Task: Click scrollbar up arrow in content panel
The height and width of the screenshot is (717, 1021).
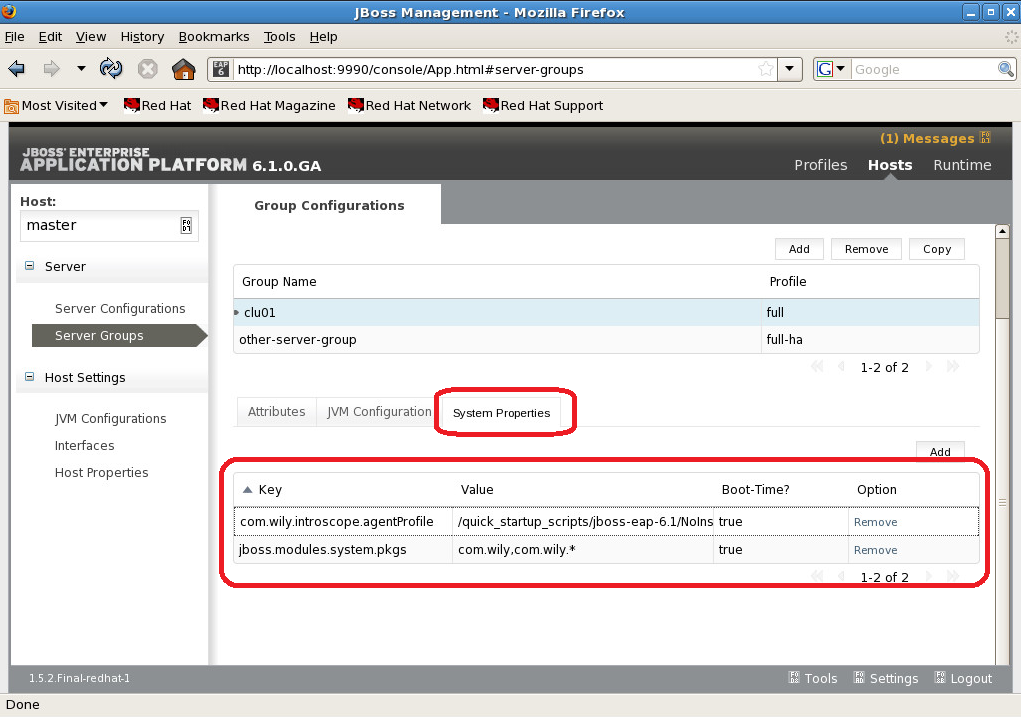Action: (1002, 231)
